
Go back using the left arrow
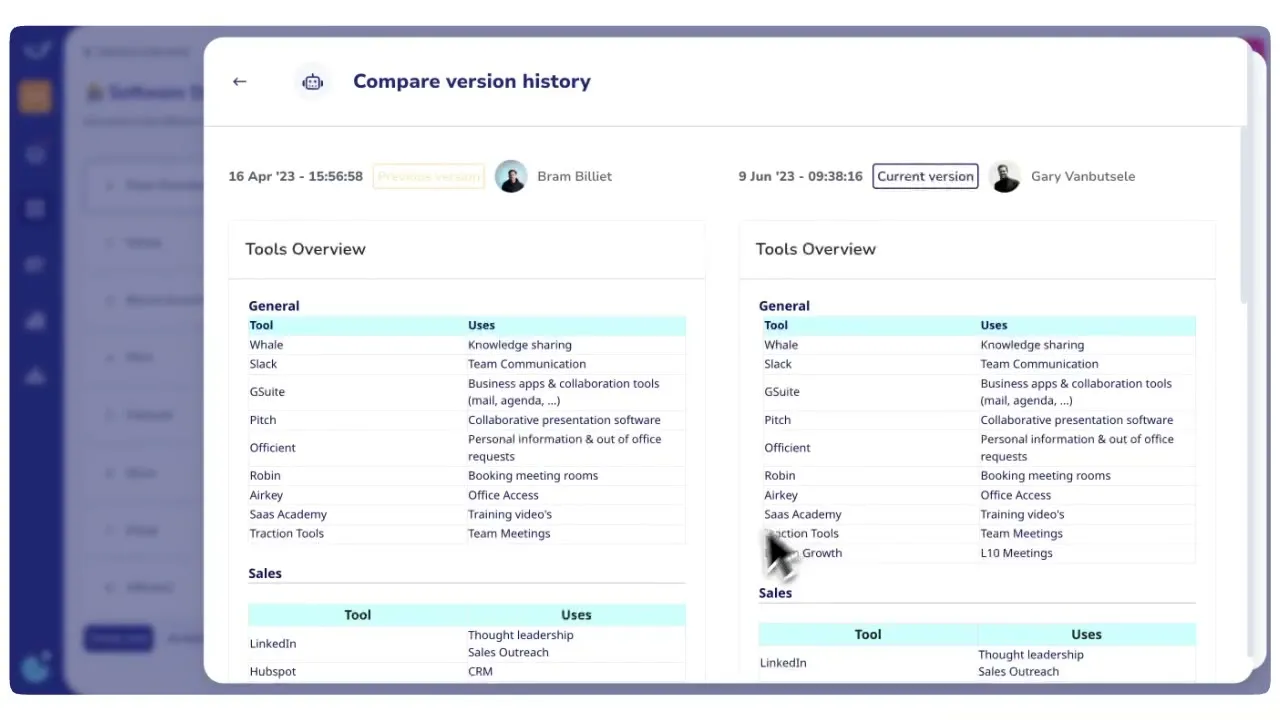239,82
